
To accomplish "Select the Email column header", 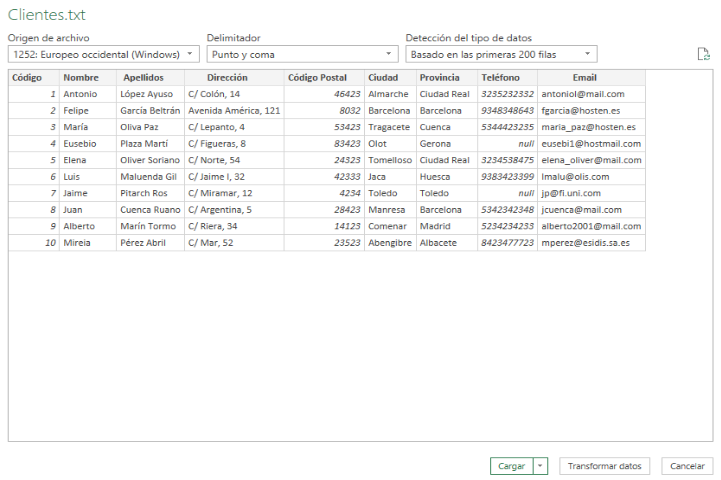I will click(591, 78).
